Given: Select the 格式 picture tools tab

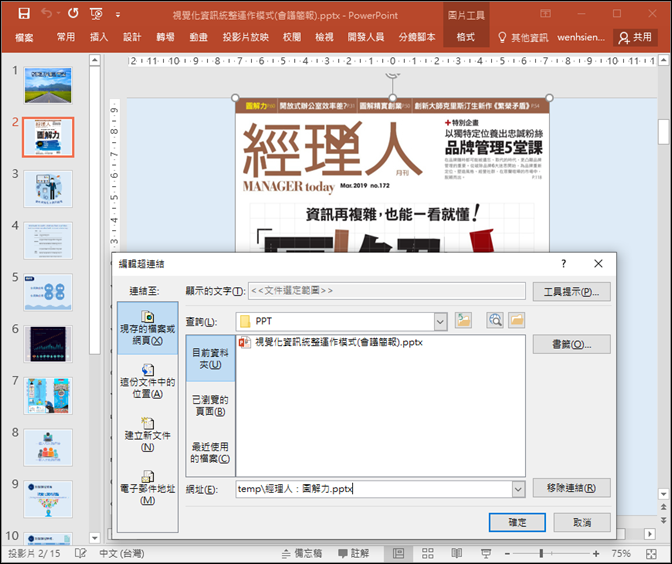Looking at the screenshot, I should pyautogui.click(x=466, y=37).
